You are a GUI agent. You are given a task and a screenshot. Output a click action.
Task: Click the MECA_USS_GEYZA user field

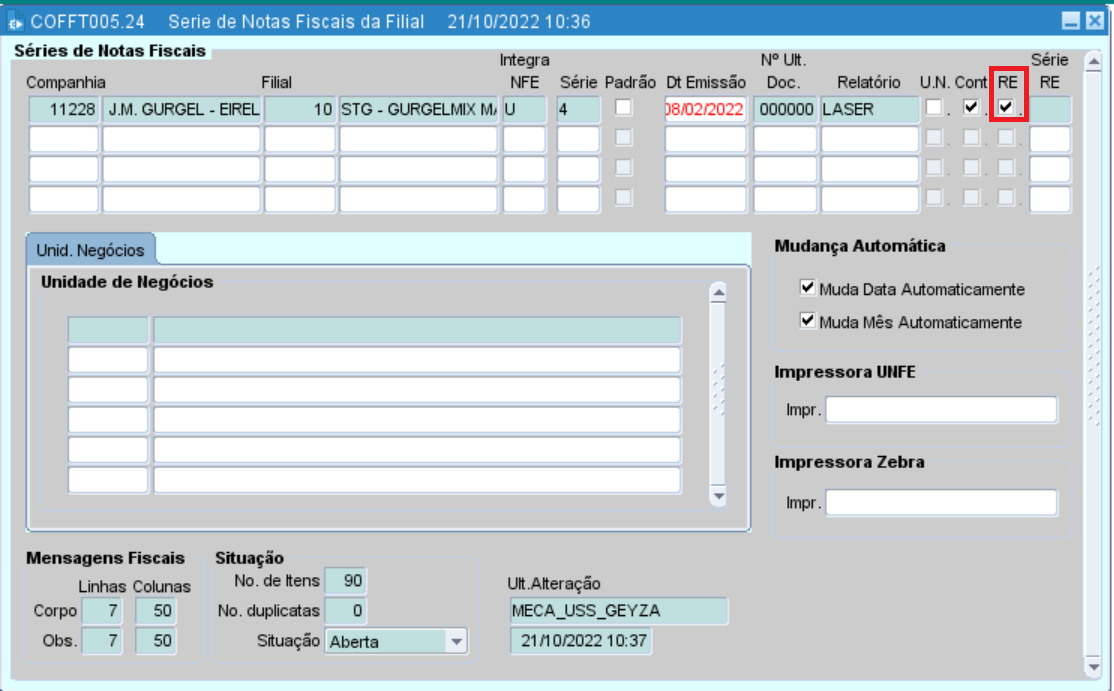point(618,611)
